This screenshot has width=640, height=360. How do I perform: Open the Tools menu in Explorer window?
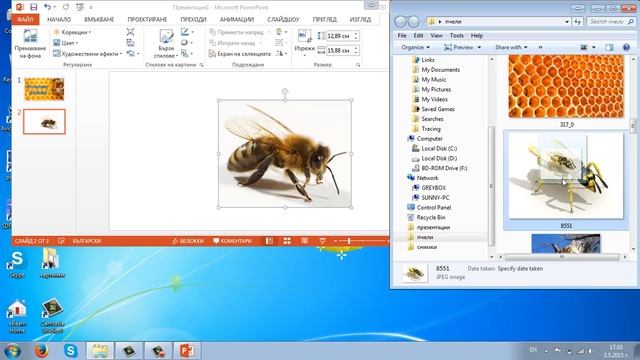tap(457, 36)
